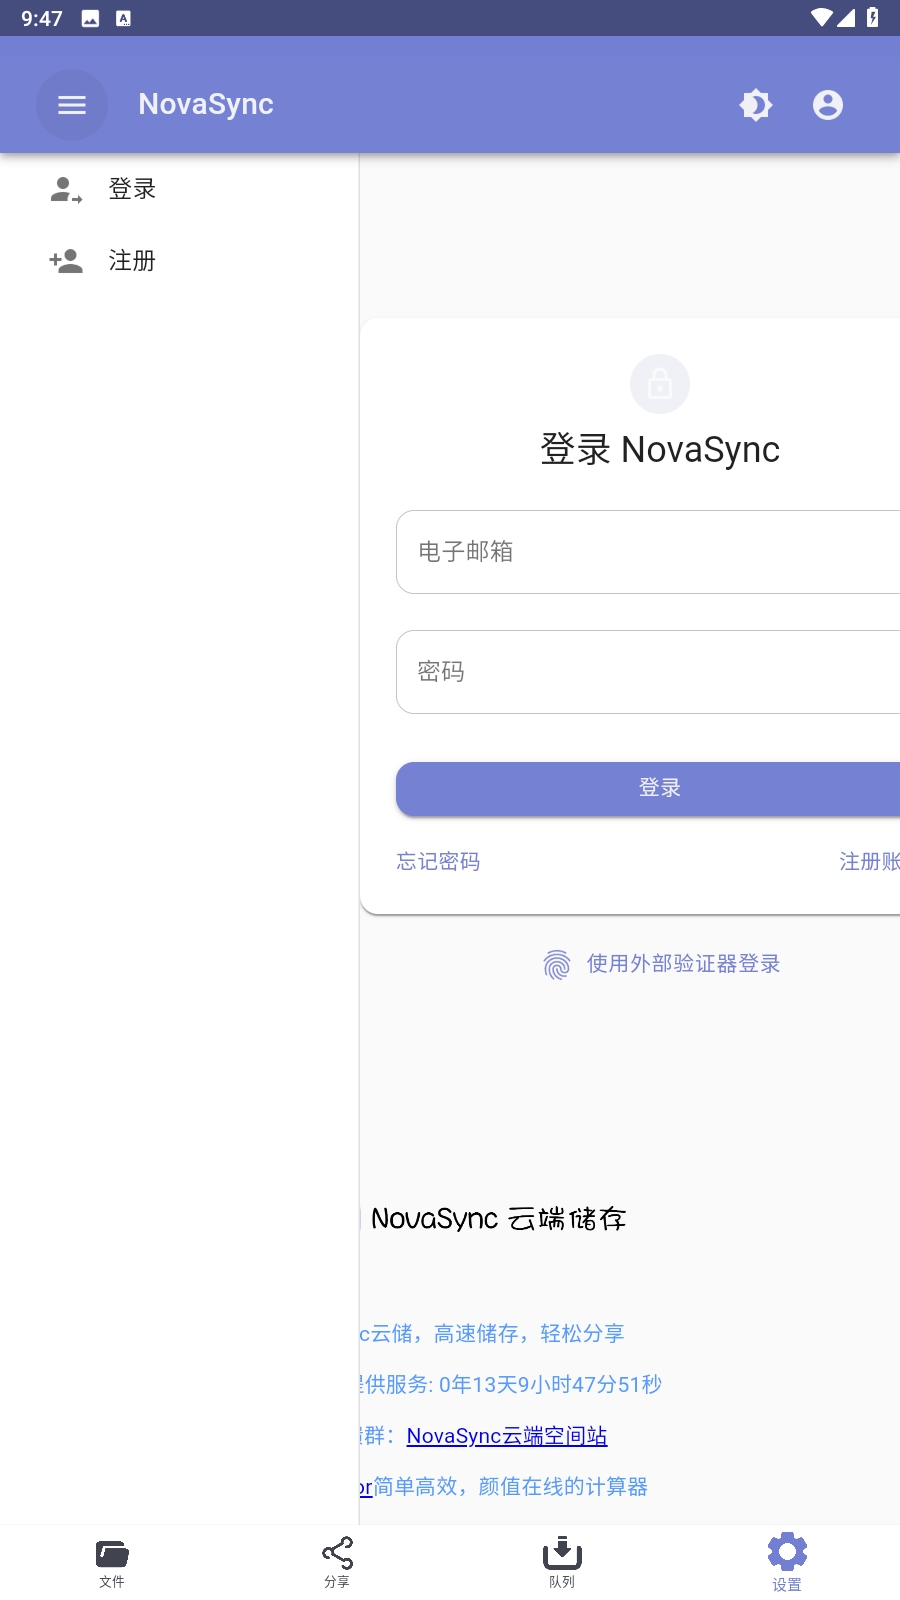Toggle dark mode brightness icon
The image size is (900, 1600).
(756, 105)
